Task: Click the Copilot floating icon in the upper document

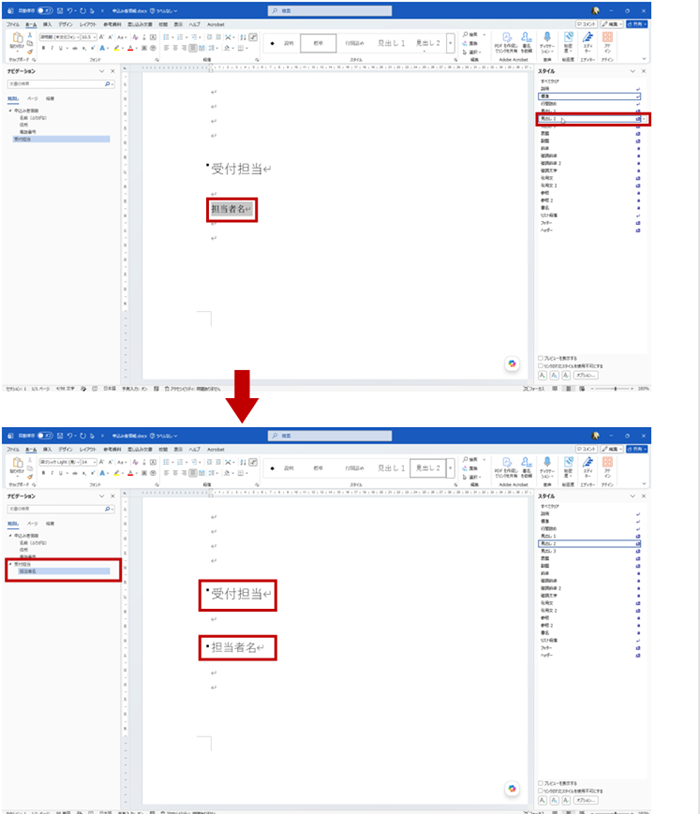Action: (512, 363)
